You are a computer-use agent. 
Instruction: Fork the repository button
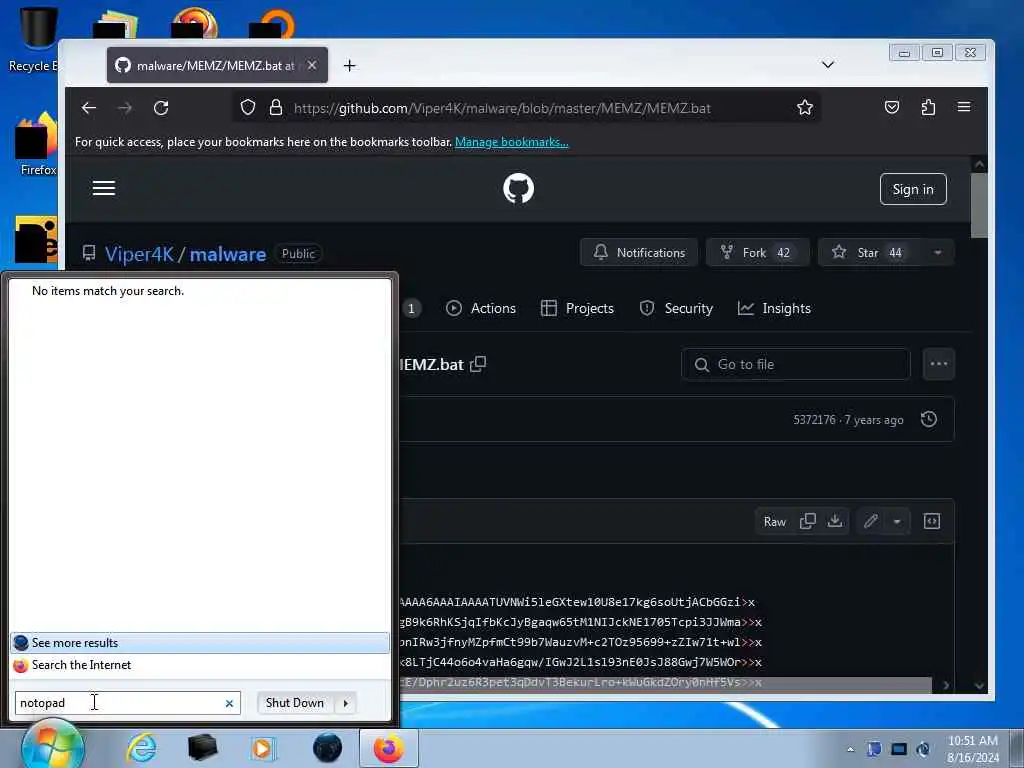click(x=758, y=253)
